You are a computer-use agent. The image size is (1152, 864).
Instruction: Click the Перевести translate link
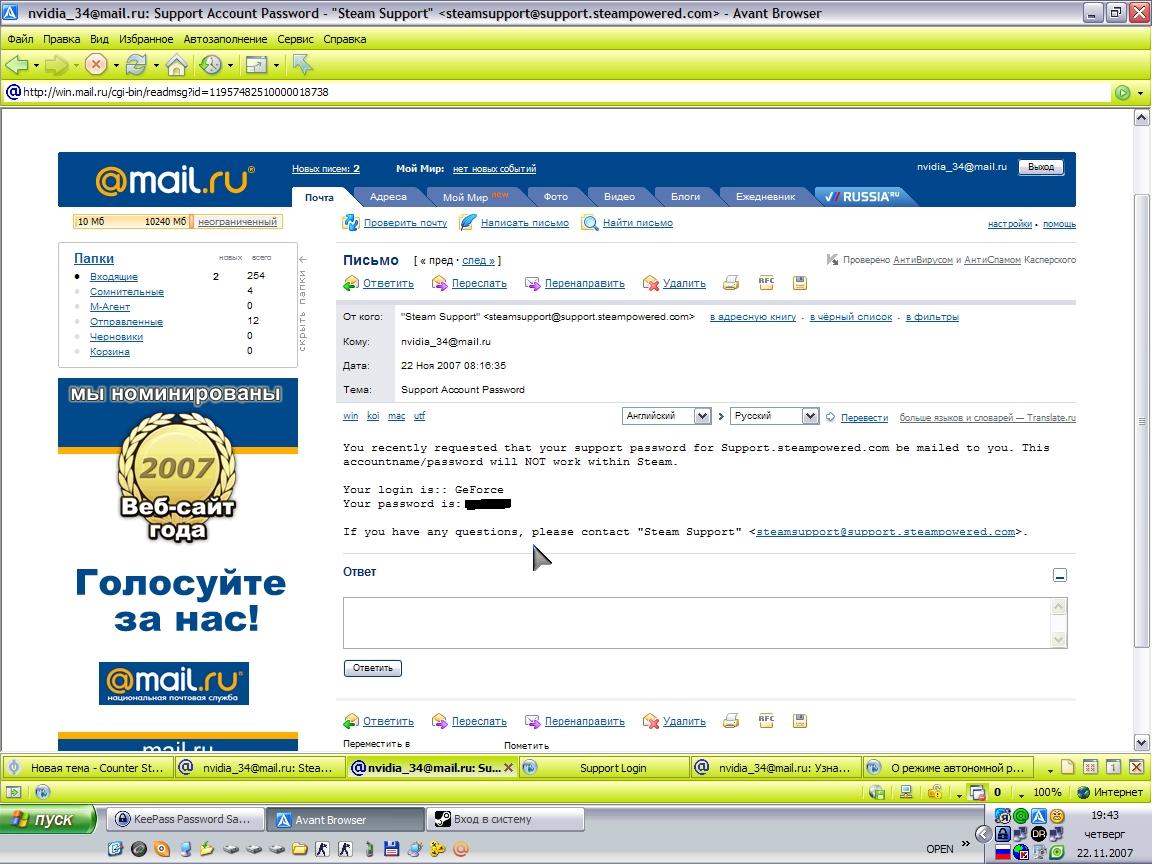864,417
